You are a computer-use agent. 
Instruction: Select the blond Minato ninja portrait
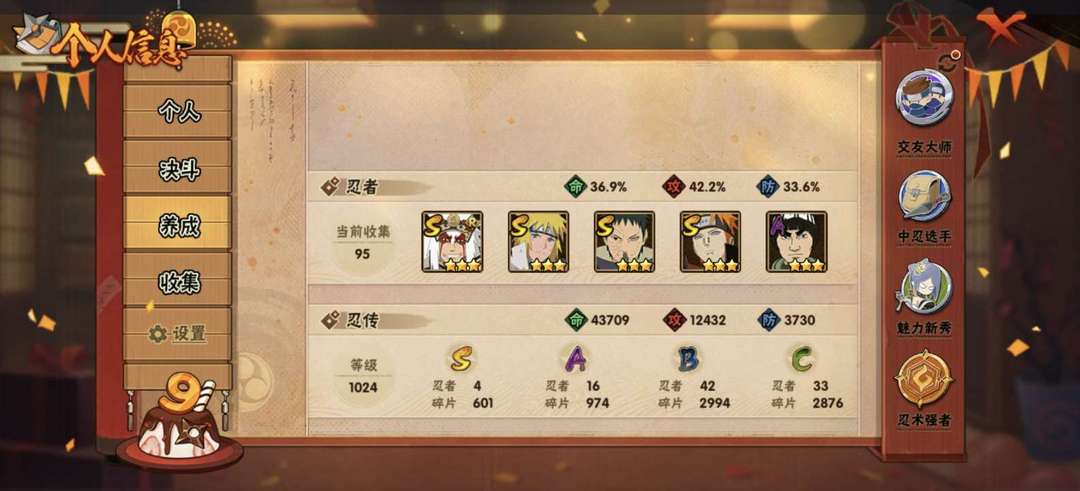(538, 242)
